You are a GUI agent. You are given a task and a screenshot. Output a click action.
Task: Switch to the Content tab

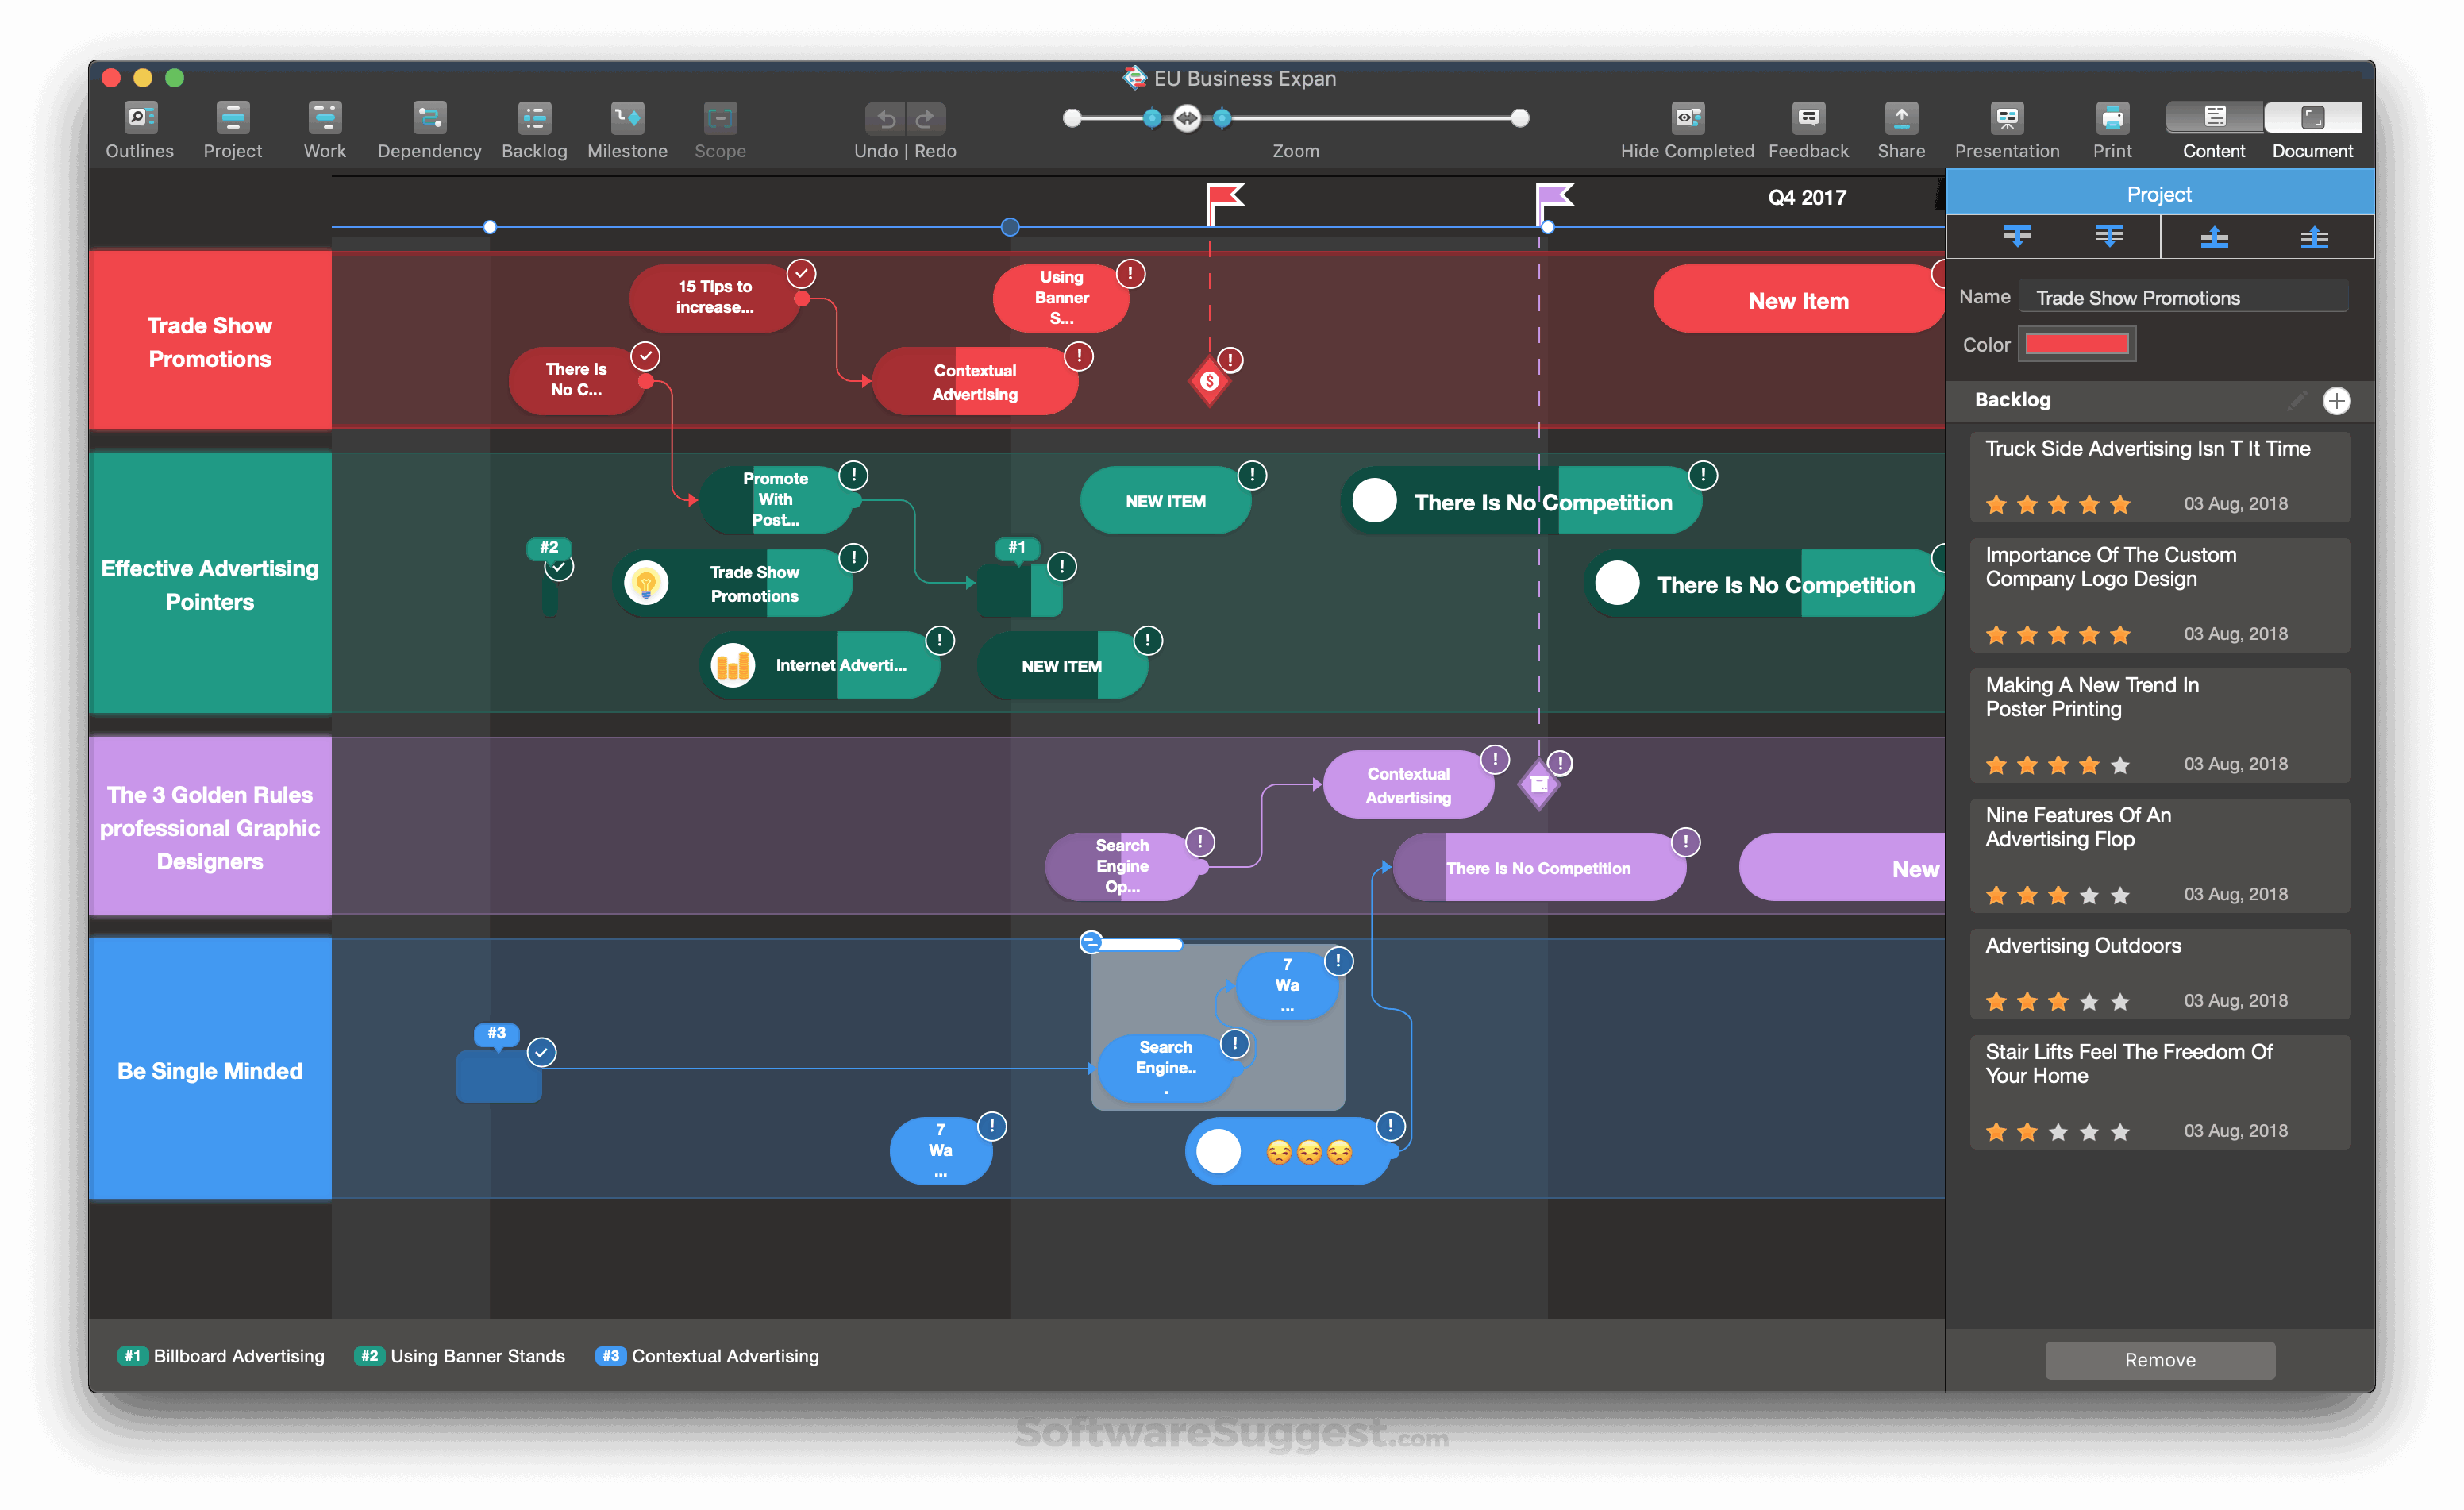2213,128
